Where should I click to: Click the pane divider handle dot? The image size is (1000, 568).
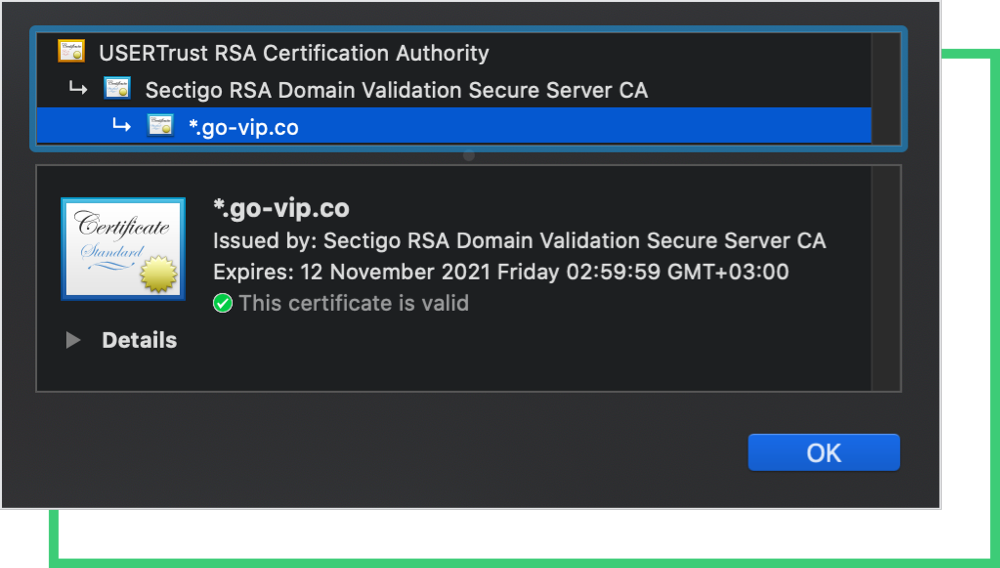pyautogui.click(x=468, y=156)
